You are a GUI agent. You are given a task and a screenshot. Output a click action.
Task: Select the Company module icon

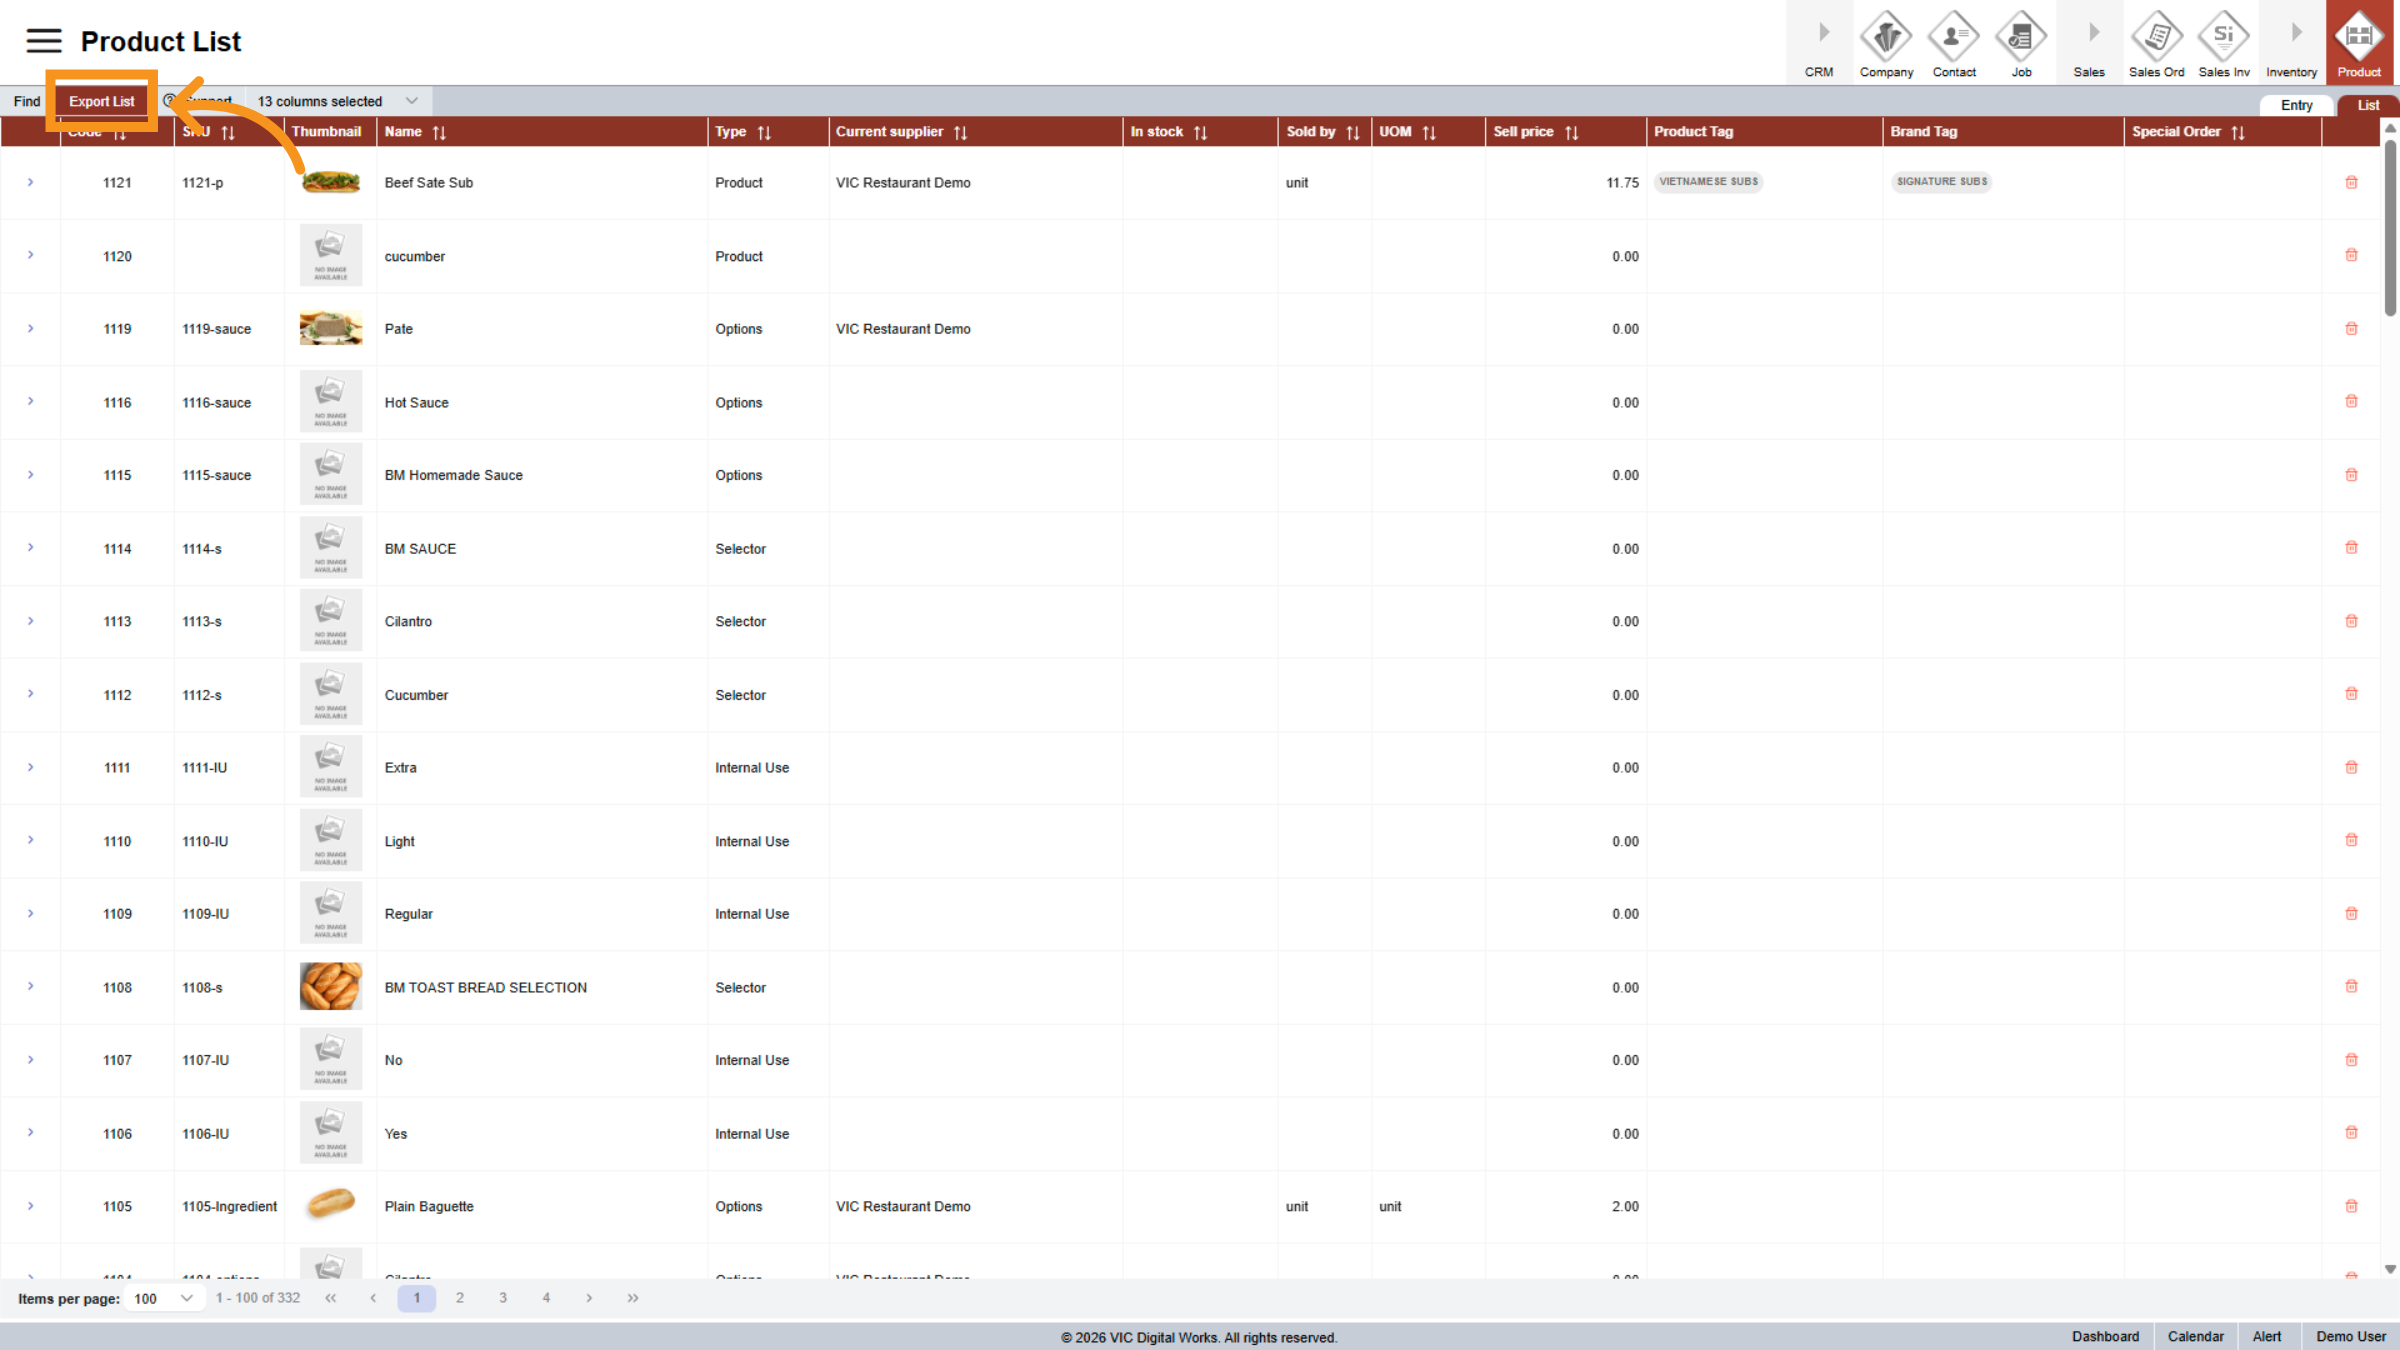pos(1886,42)
